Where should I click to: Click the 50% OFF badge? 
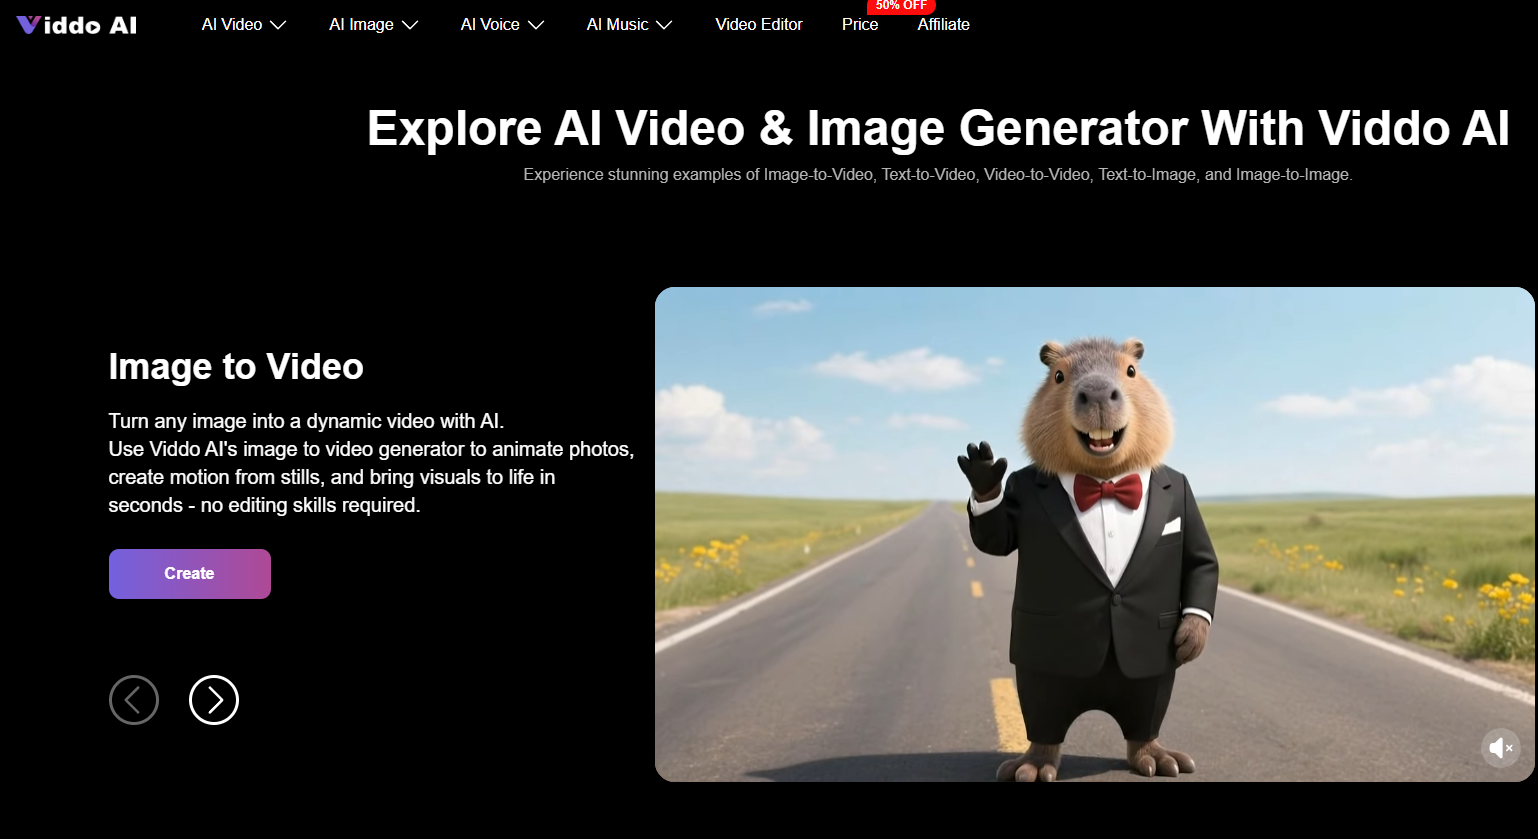901,6
